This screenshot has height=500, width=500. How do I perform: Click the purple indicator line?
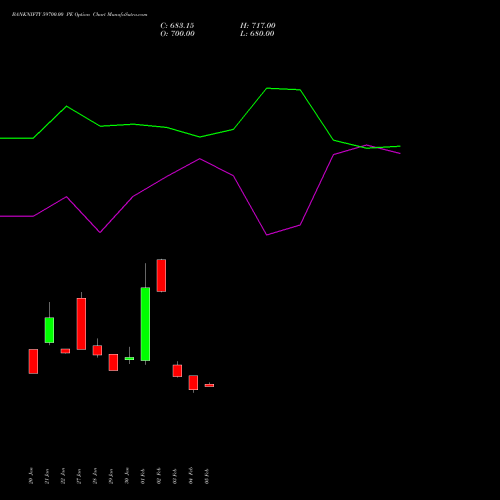coord(200,159)
